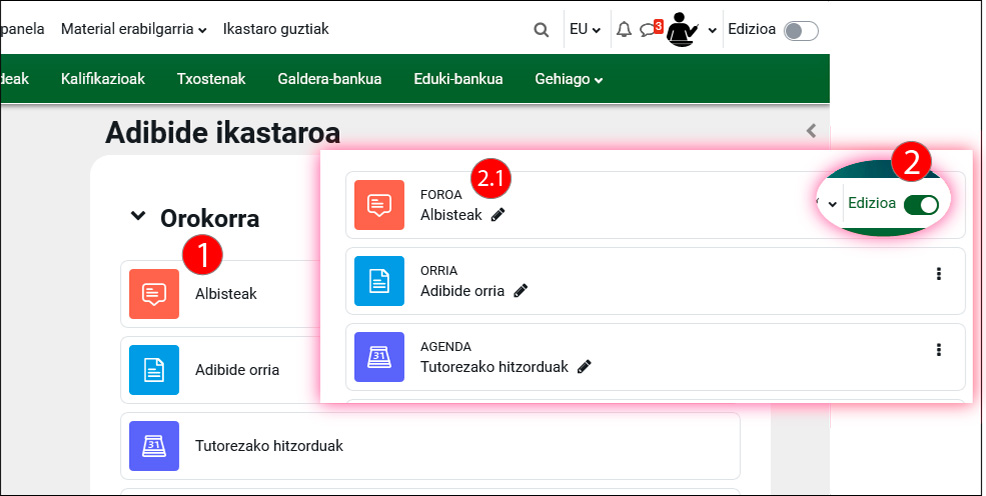
Task: Open the Ikastaro guztiak link
Action: 275,30
